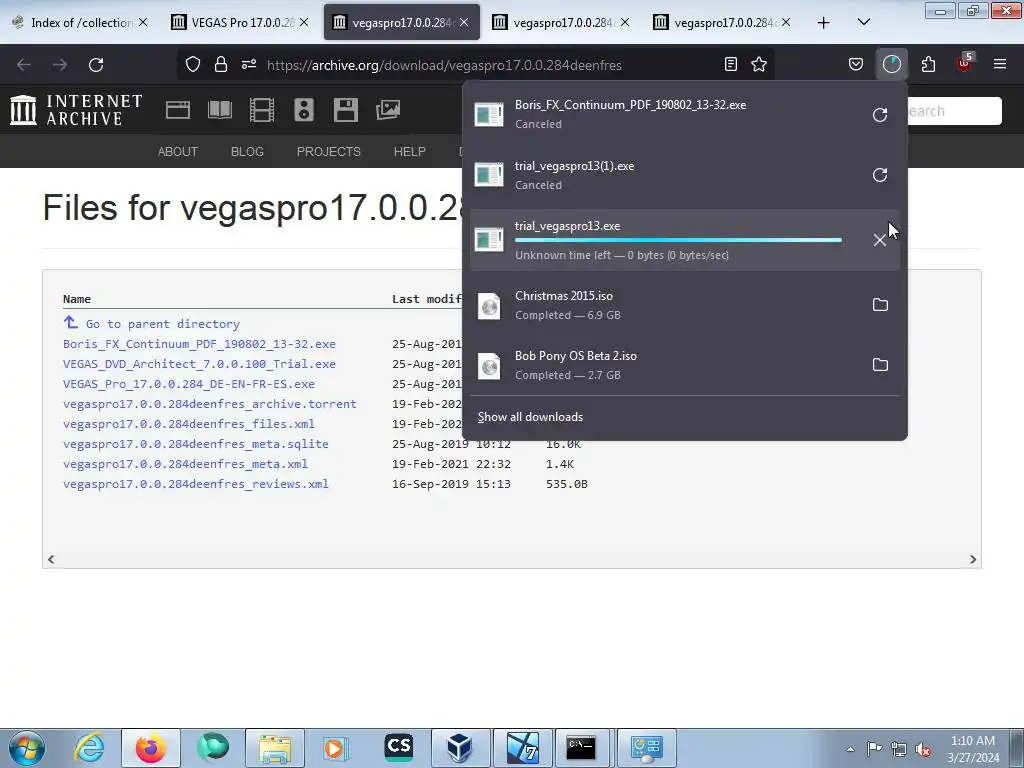This screenshot has width=1024, height=768.
Task: Click the back navigation arrow
Action: coord(24,64)
